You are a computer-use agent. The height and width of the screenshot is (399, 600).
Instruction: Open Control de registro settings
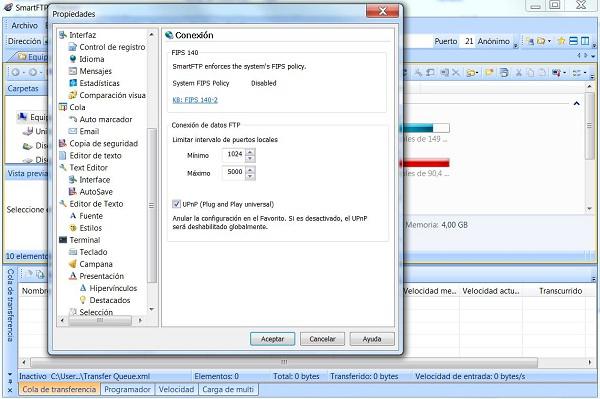pyautogui.click(x=112, y=47)
